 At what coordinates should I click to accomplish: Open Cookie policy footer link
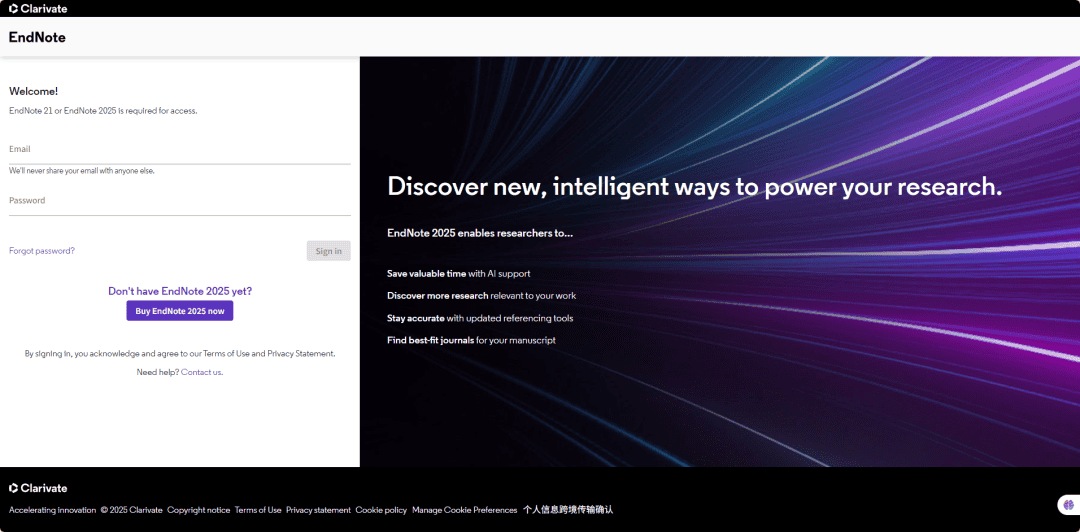pos(381,510)
